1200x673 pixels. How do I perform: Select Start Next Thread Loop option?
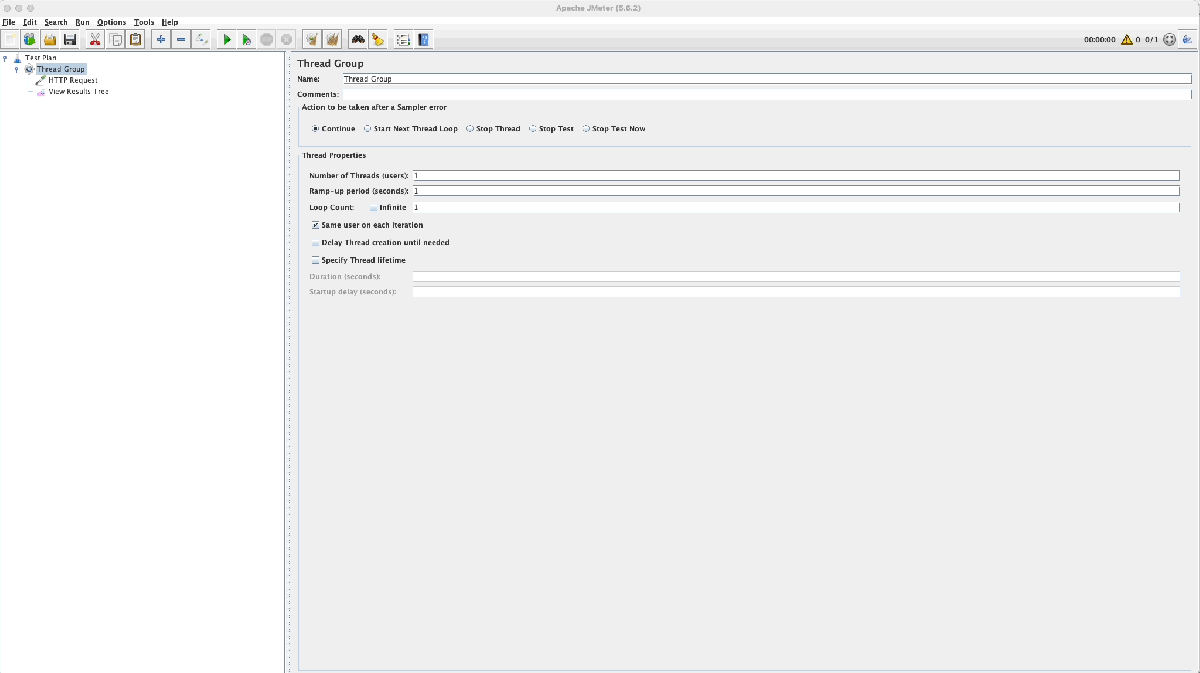coord(368,128)
